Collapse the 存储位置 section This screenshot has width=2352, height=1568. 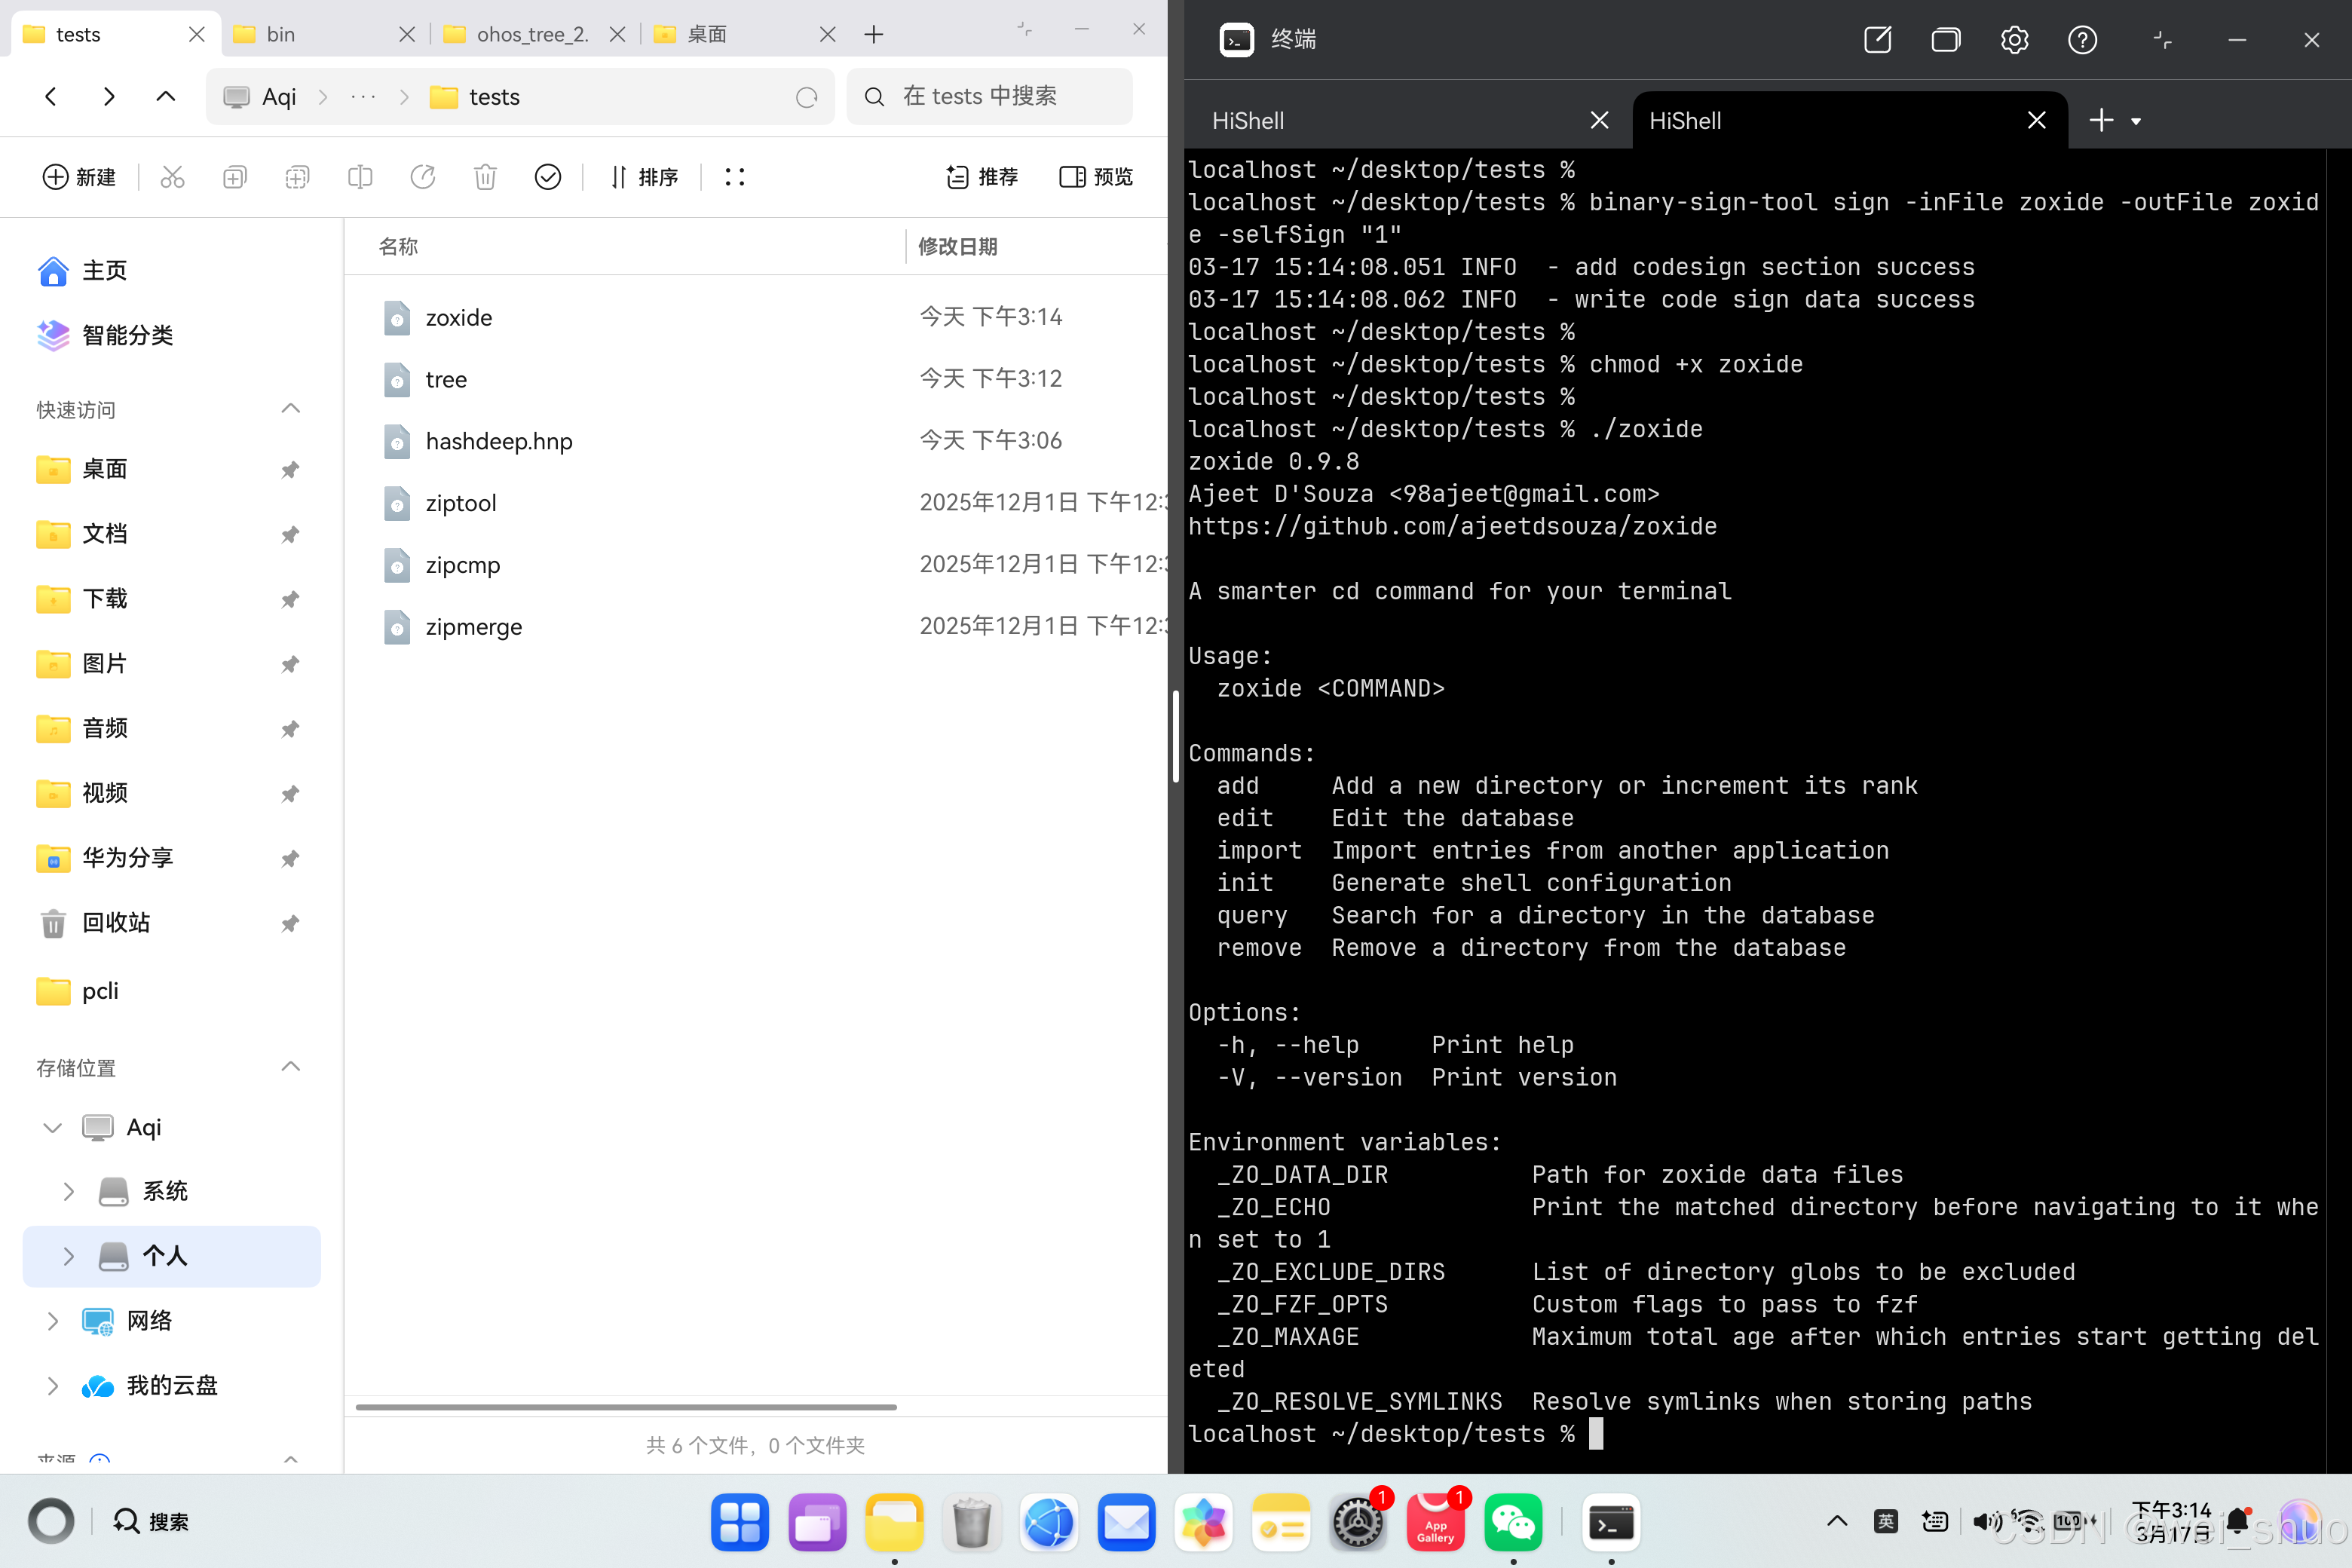291,1067
